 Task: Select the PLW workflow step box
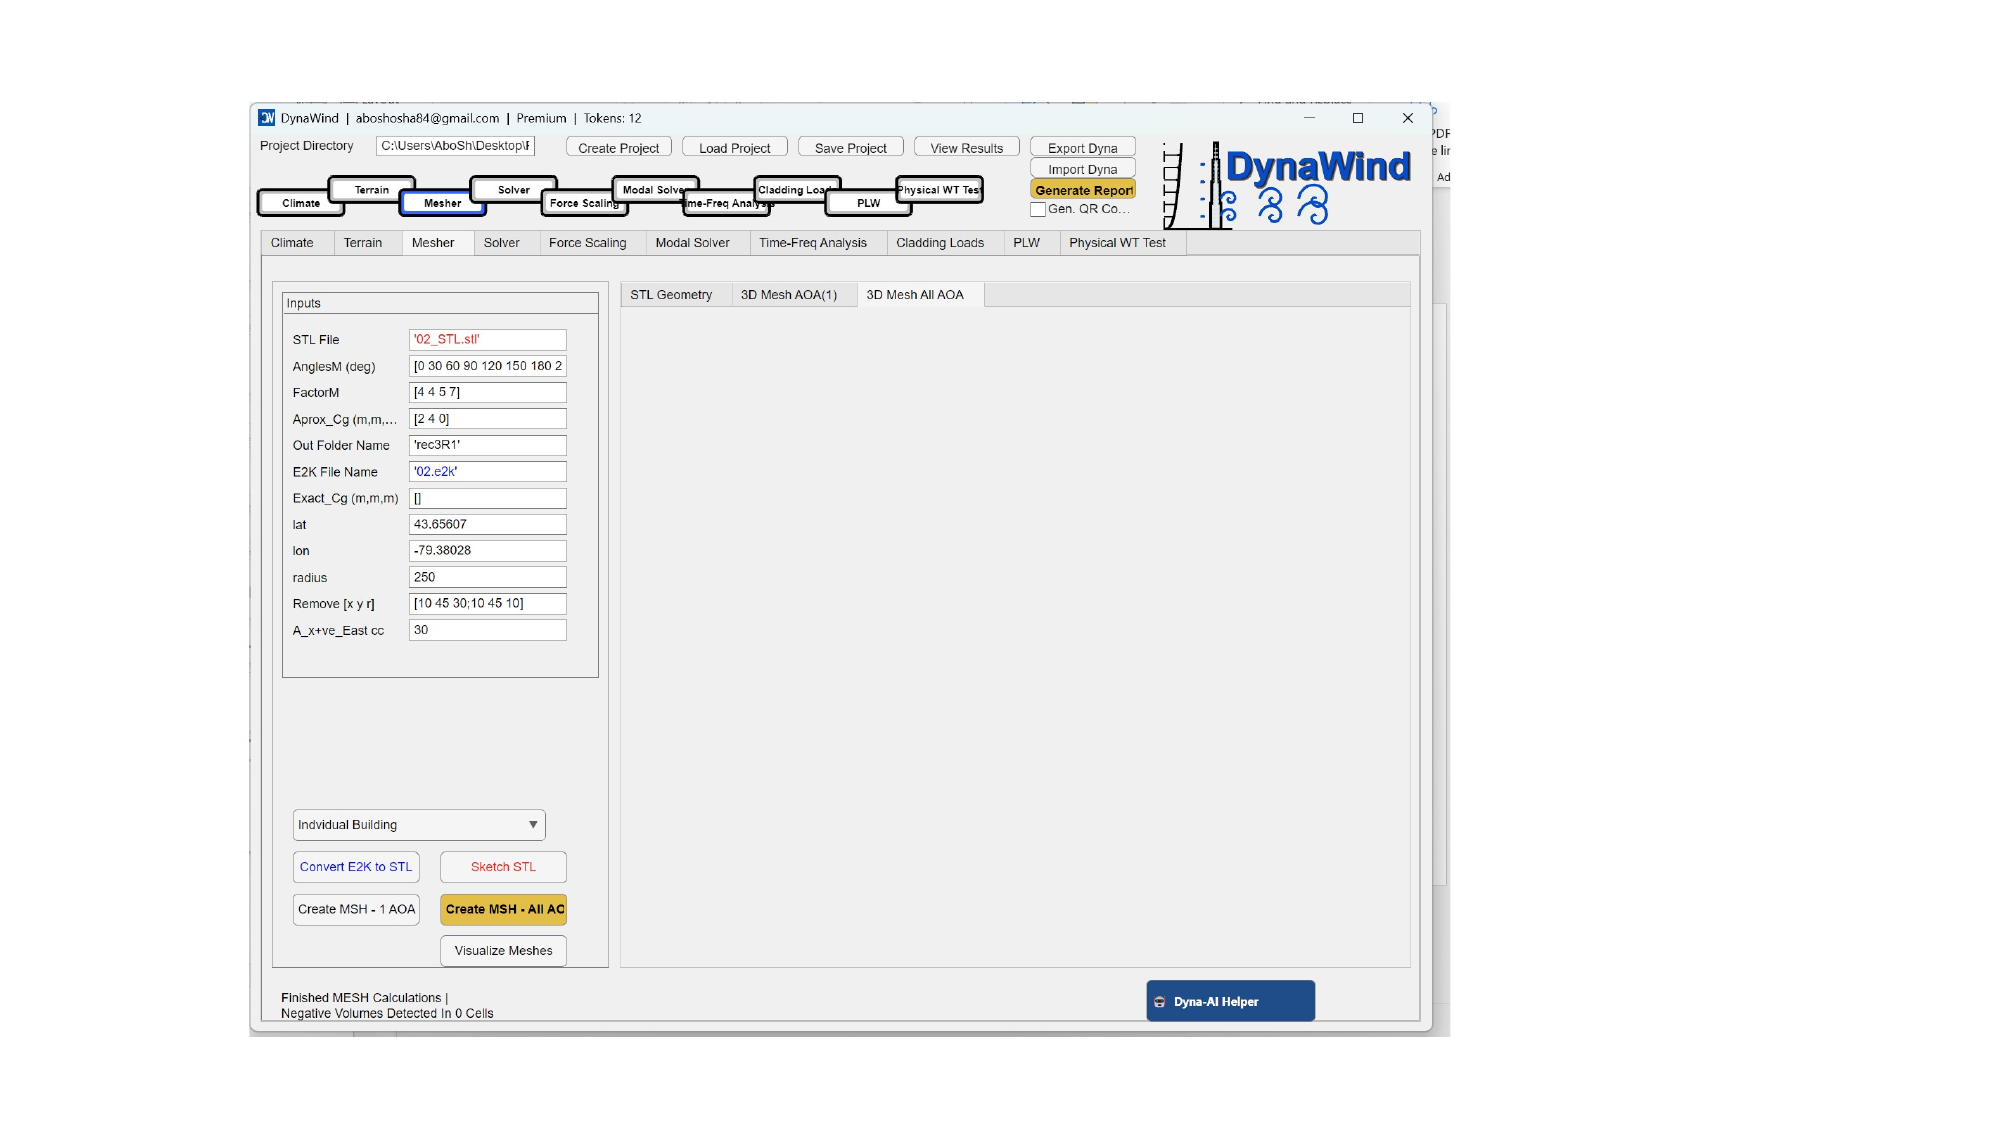pos(867,203)
